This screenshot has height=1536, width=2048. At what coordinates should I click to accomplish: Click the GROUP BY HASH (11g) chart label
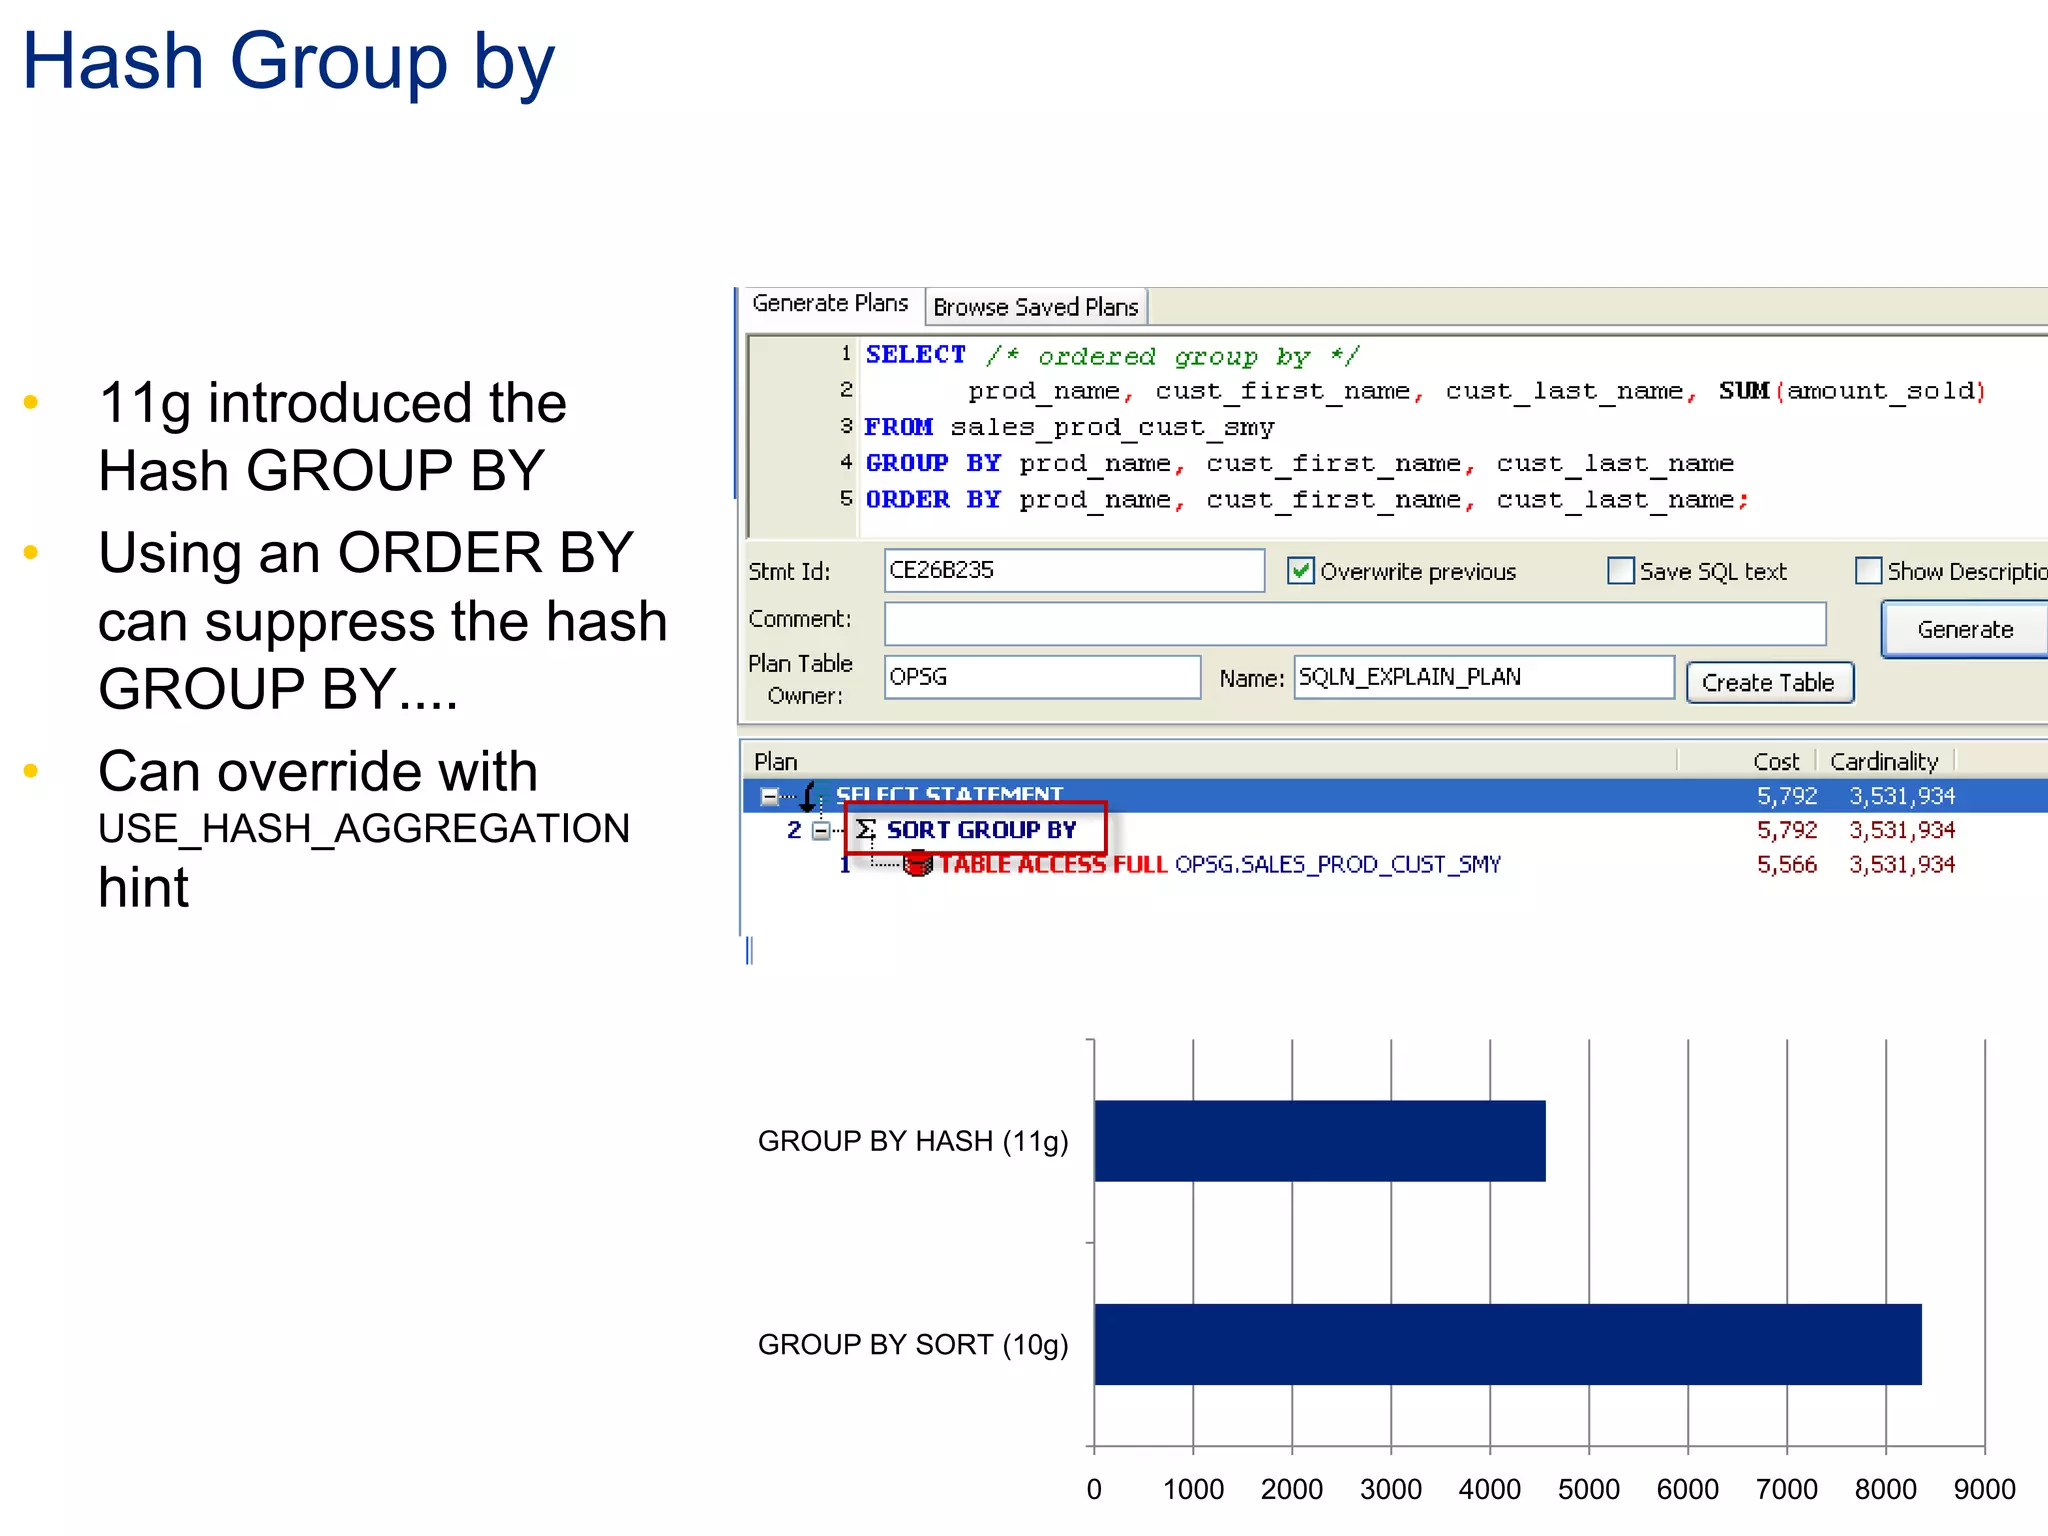[913, 1141]
